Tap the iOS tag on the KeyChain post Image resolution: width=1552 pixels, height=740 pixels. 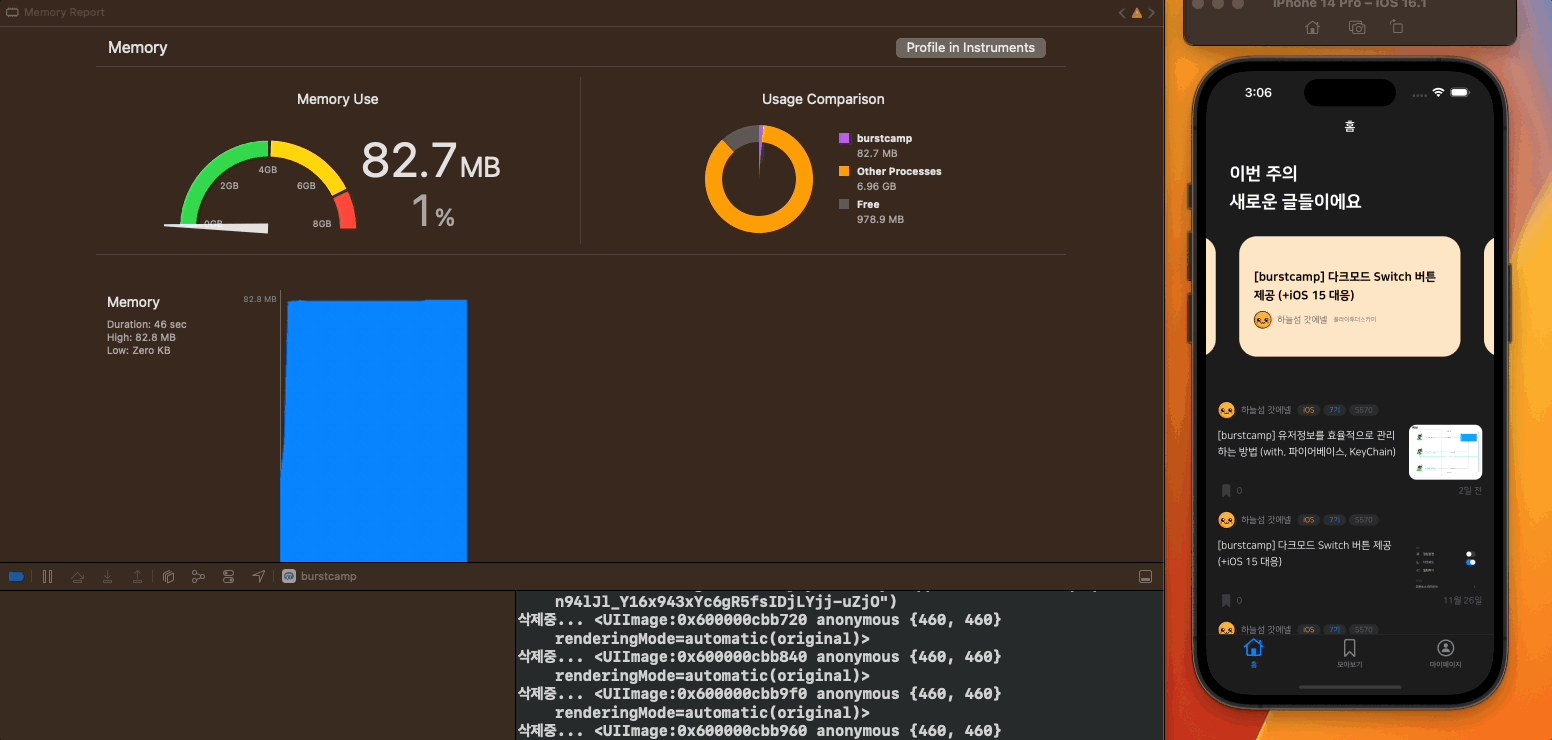coord(1308,410)
